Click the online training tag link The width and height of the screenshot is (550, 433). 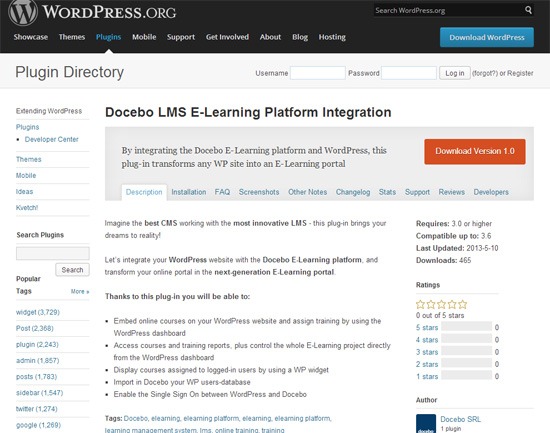point(236,430)
